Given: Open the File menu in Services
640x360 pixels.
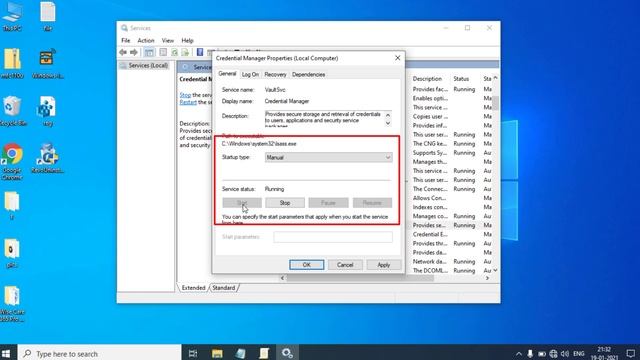Looking at the screenshot, I should [126, 40].
